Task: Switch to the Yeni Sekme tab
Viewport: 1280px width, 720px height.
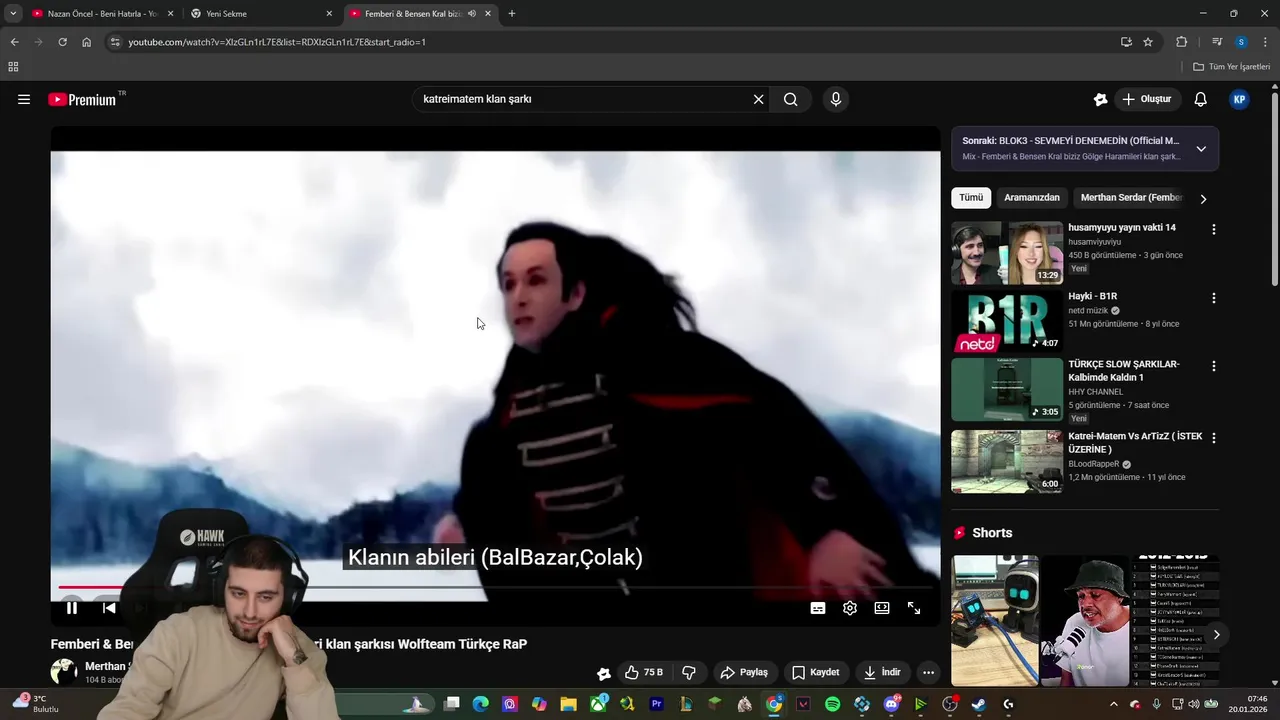Action: point(262,14)
